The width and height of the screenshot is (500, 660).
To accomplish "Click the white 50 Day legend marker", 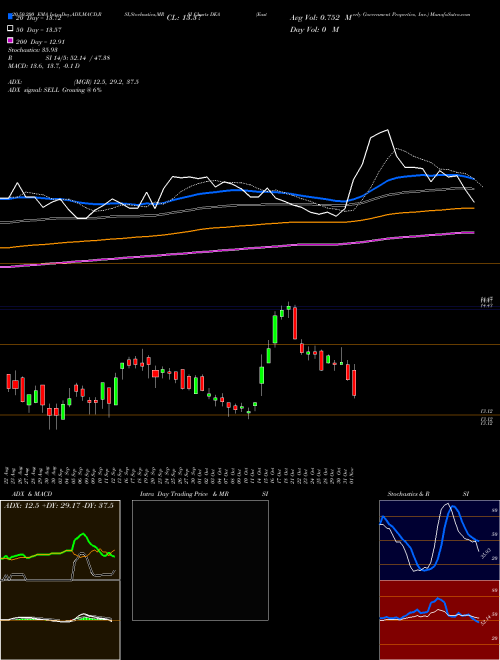I will [10, 29].
